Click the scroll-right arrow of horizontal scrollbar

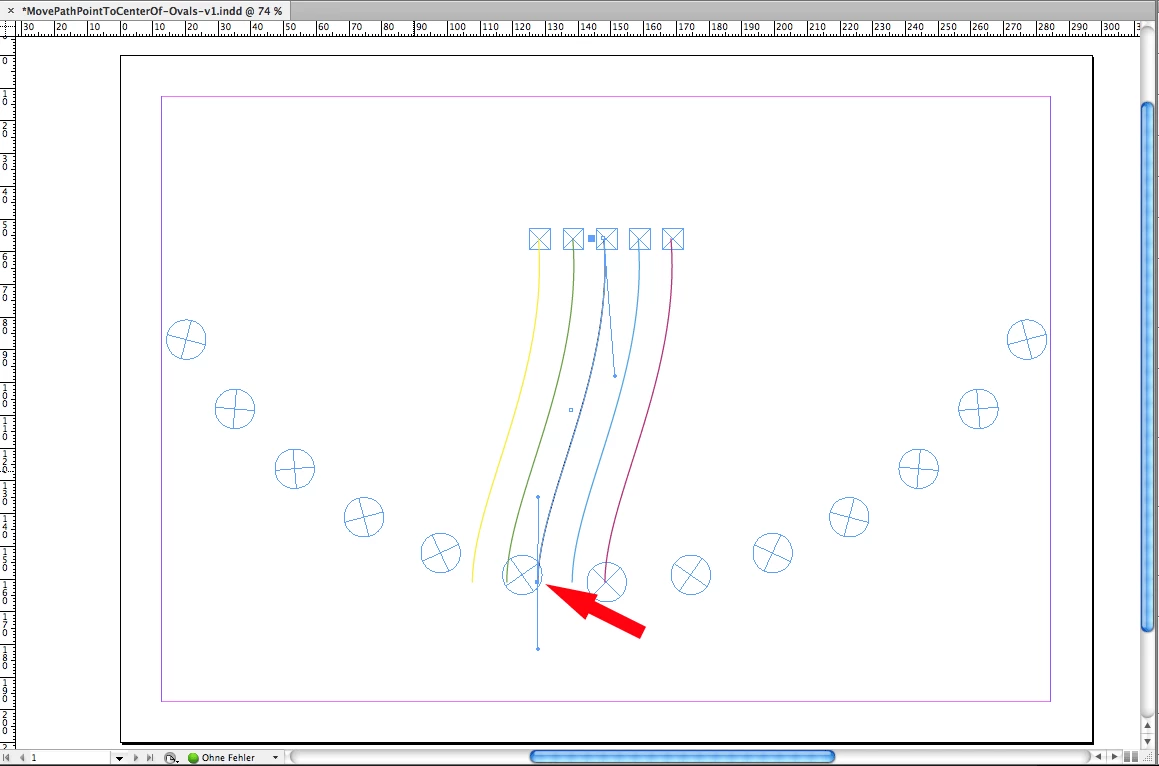coord(1113,756)
